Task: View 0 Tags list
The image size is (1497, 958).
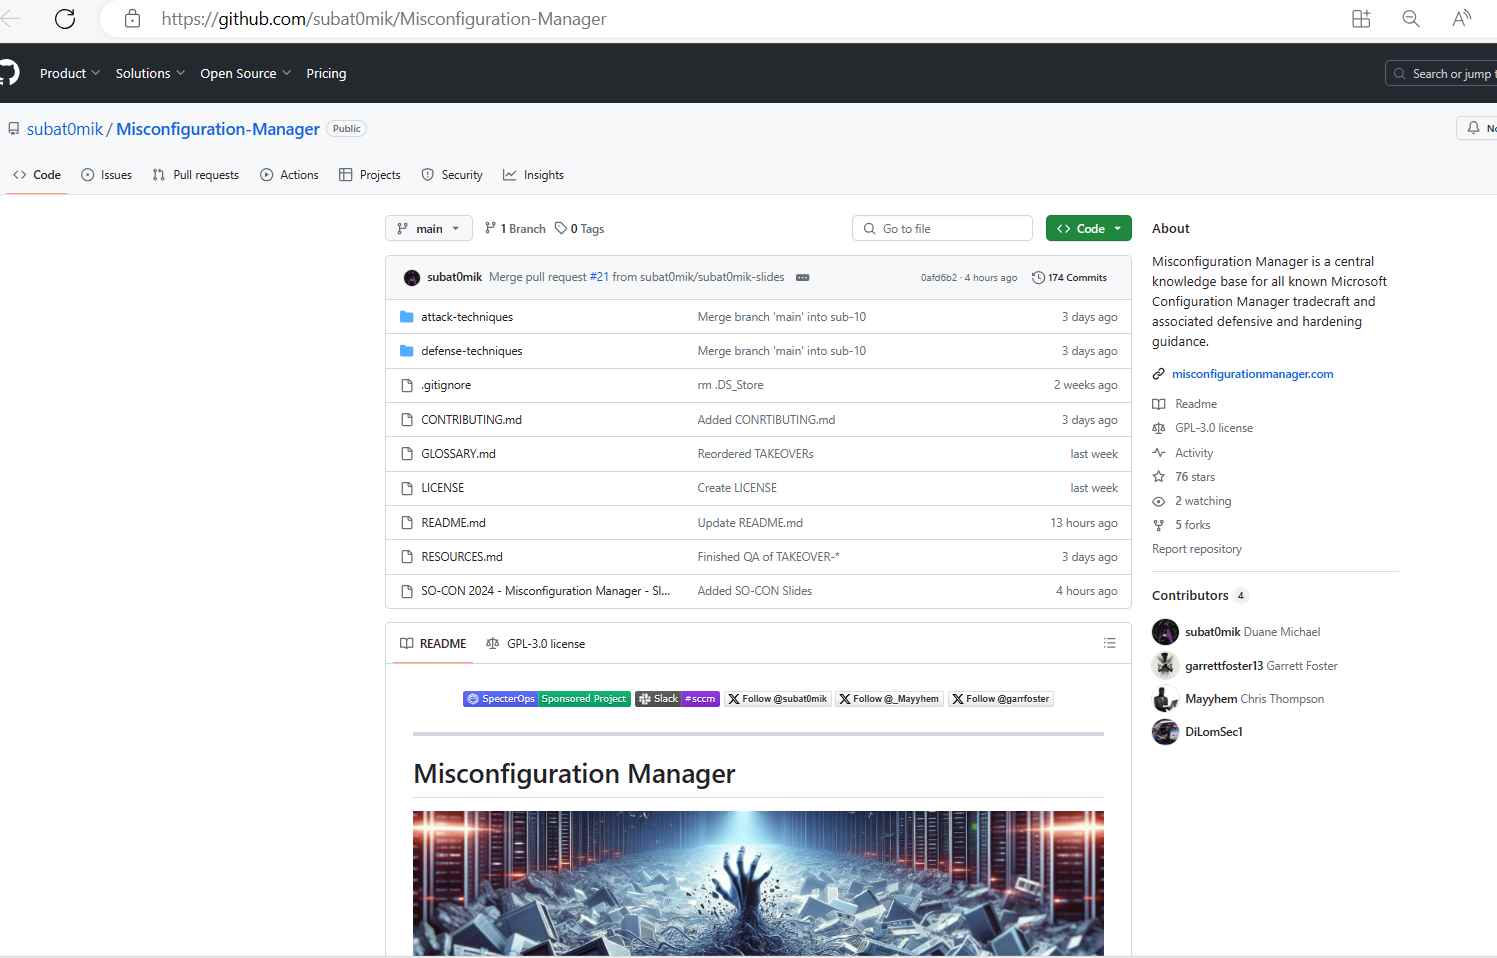Action: (x=580, y=228)
